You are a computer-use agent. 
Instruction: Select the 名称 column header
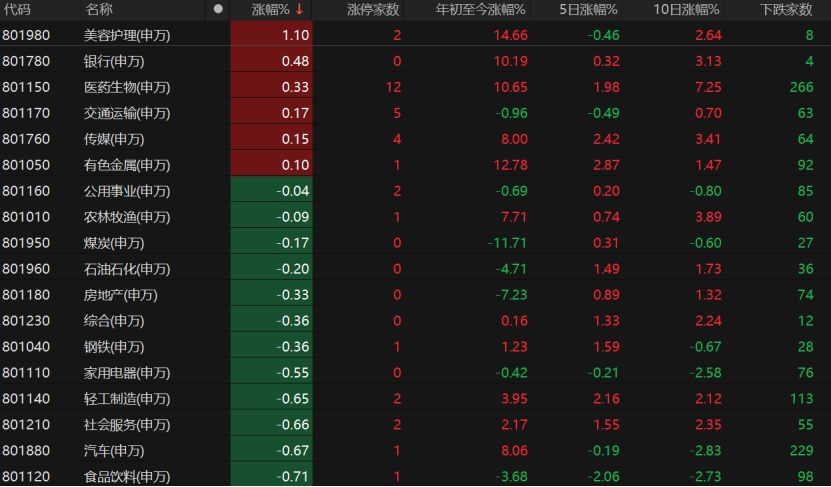[99, 10]
